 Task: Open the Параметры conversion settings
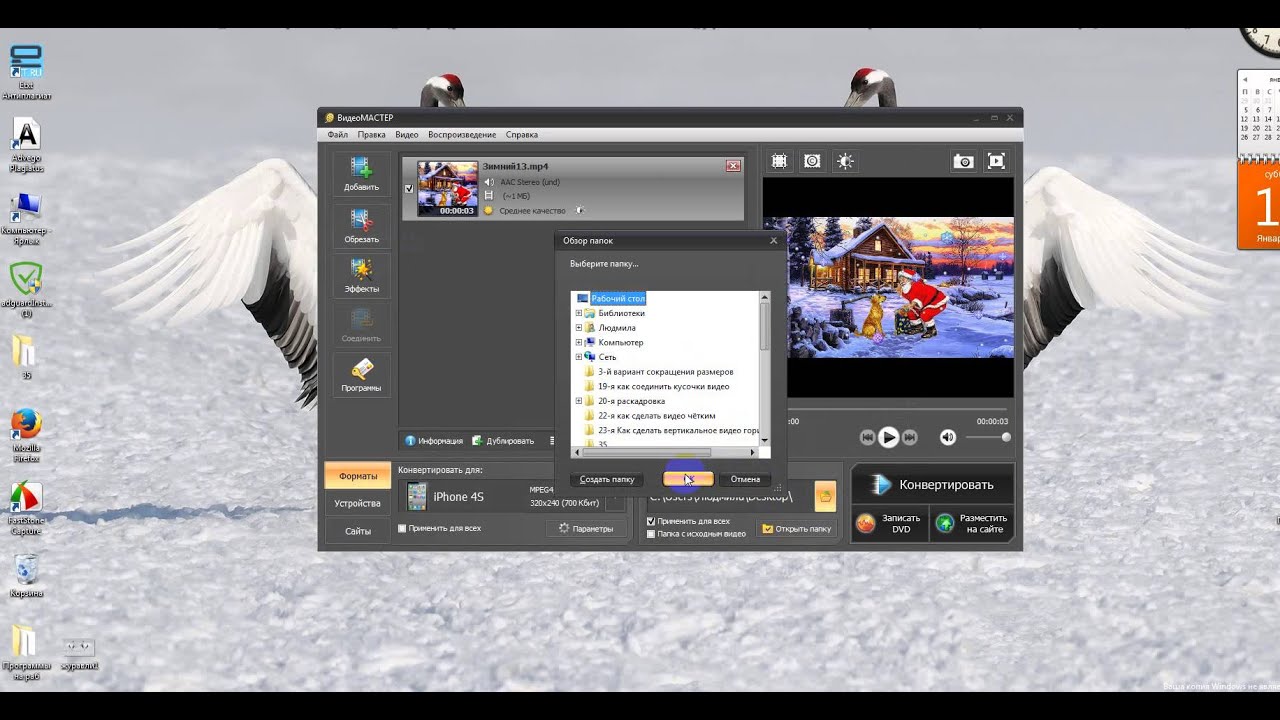[586, 528]
